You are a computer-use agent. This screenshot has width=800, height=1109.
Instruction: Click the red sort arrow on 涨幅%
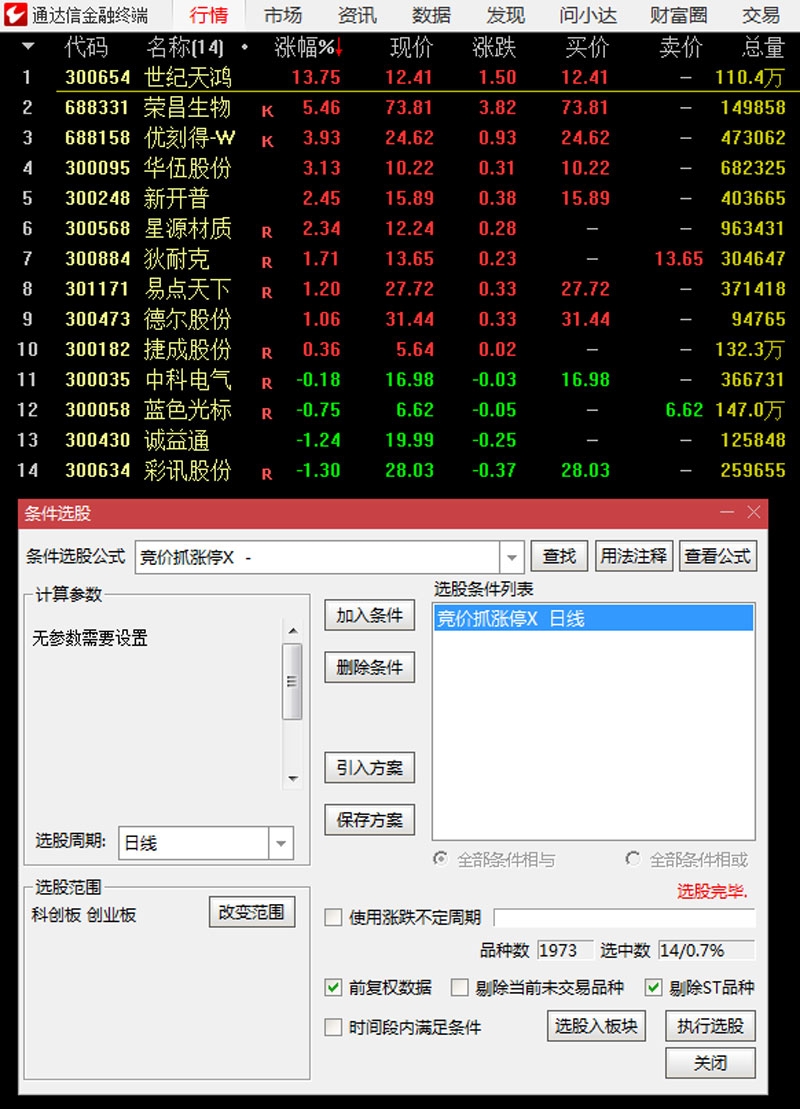(339, 47)
